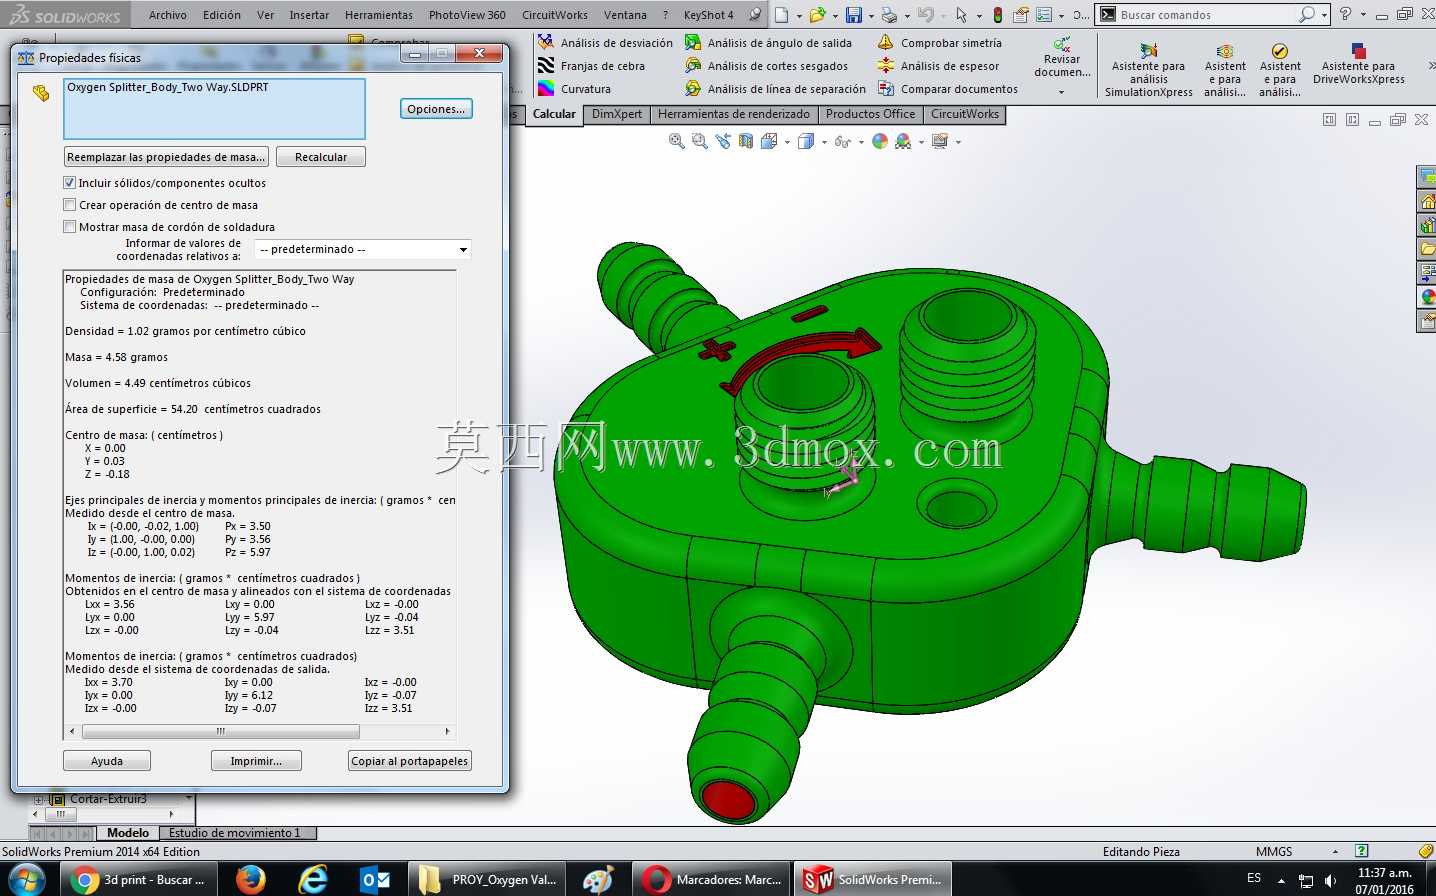Open the Paint palette icon in the taskbar
This screenshot has width=1436, height=896.
point(597,879)
